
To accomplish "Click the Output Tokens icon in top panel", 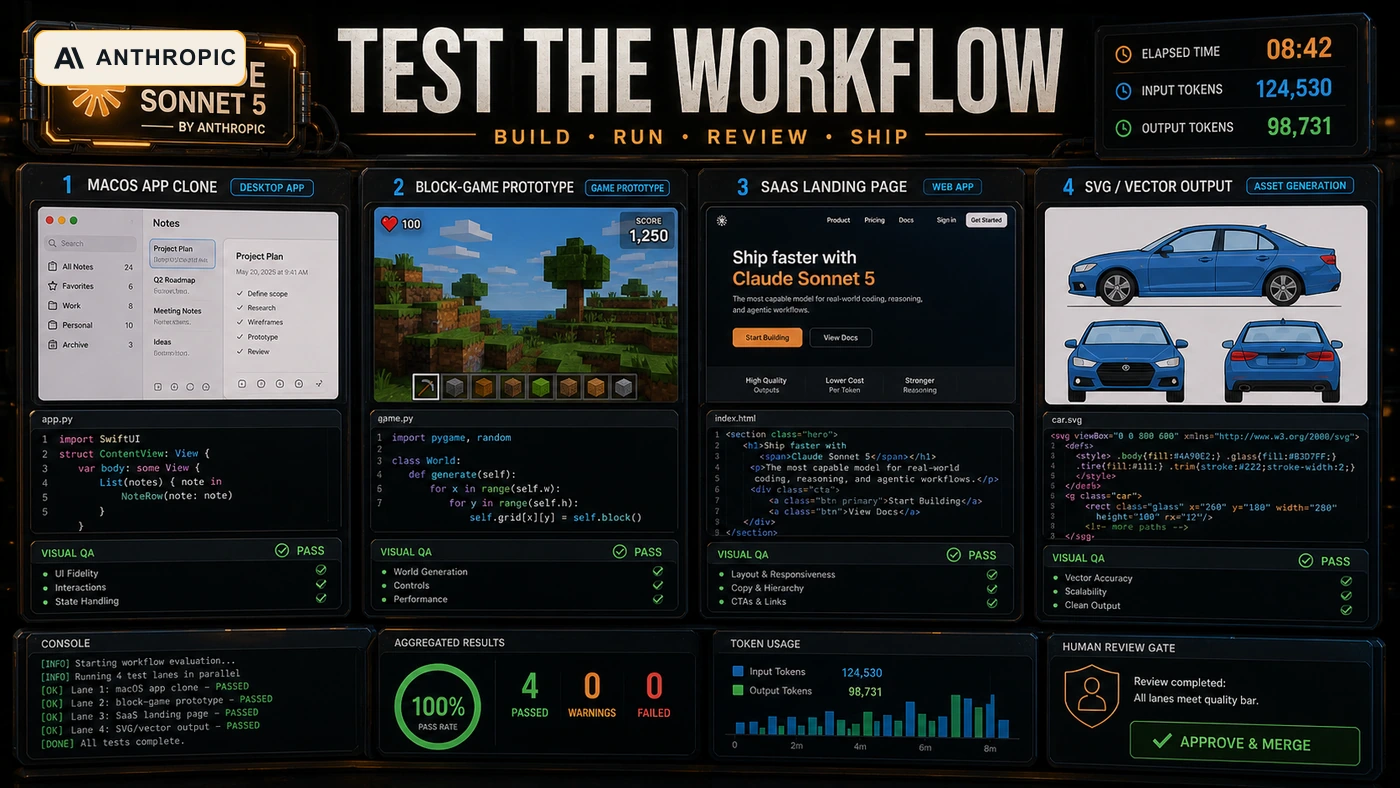I will (1123, 128).
